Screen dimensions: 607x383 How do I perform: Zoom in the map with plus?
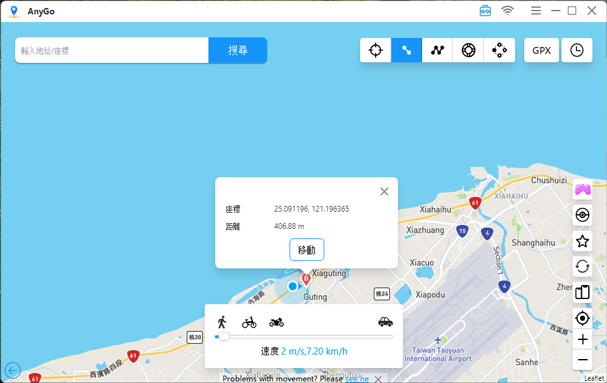coord(582,340)
